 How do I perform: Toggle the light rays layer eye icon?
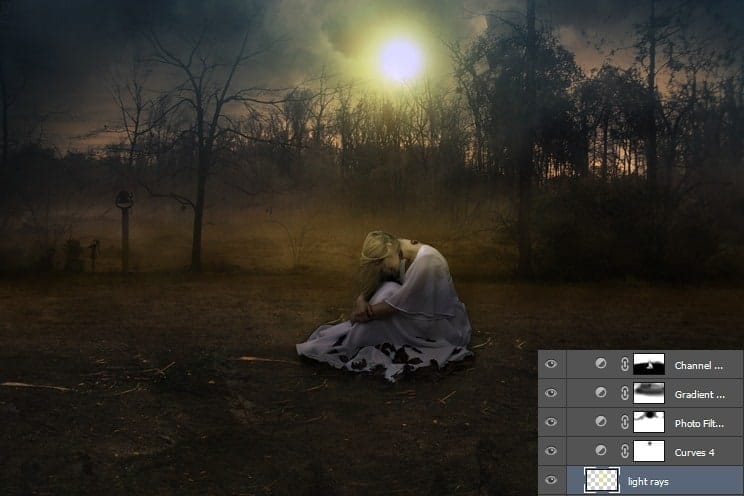point(551,480)
